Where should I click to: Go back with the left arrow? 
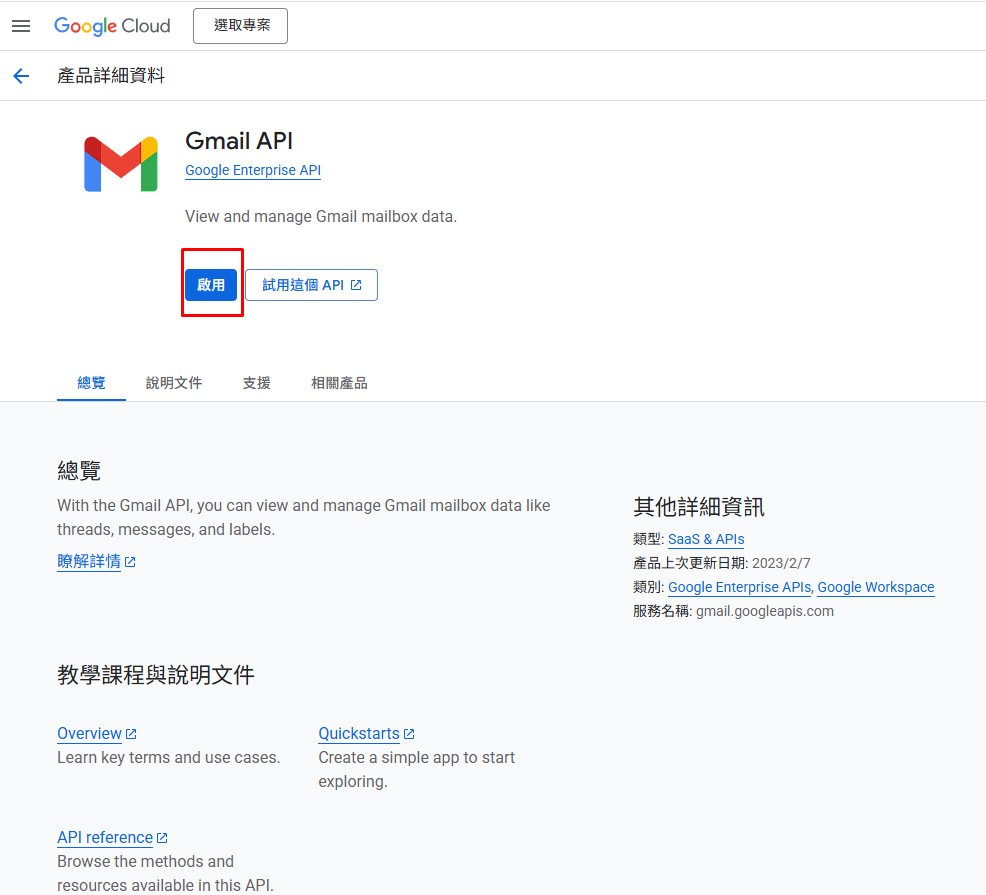point(21,76)
